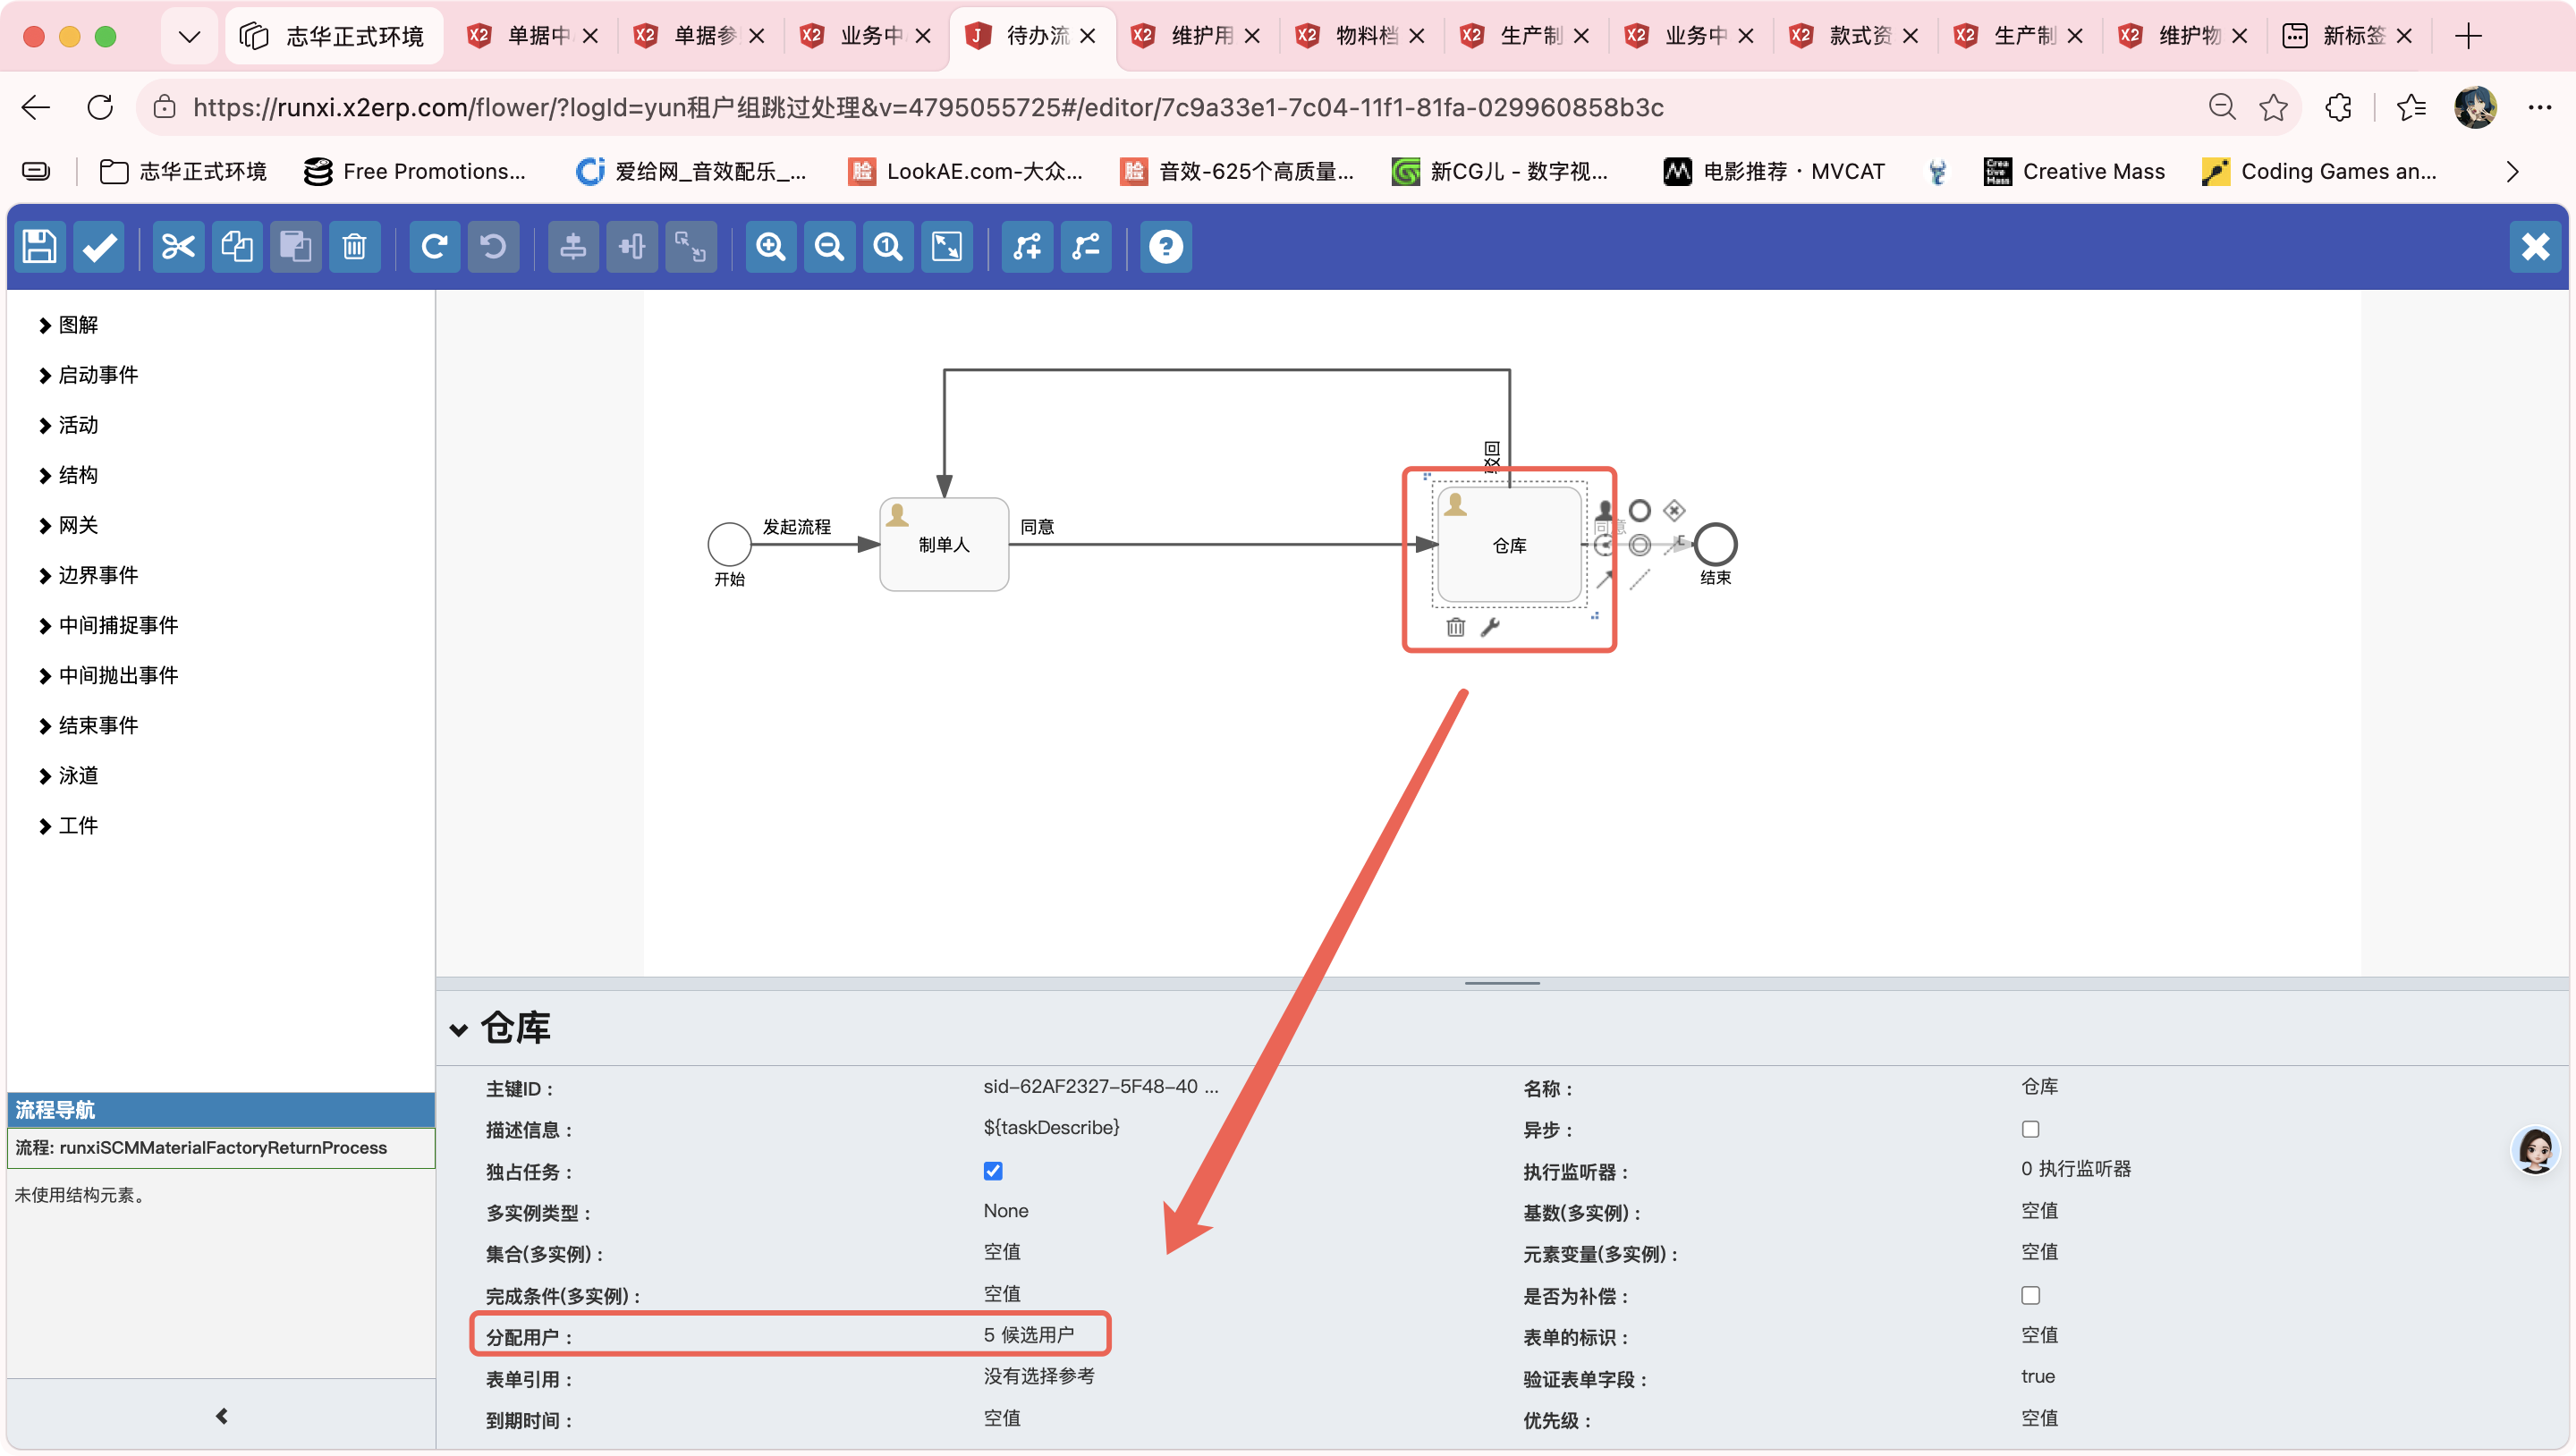Switch to the 款式资 browser tab
The image size is (2576, 1456).
click(1854, 36)
